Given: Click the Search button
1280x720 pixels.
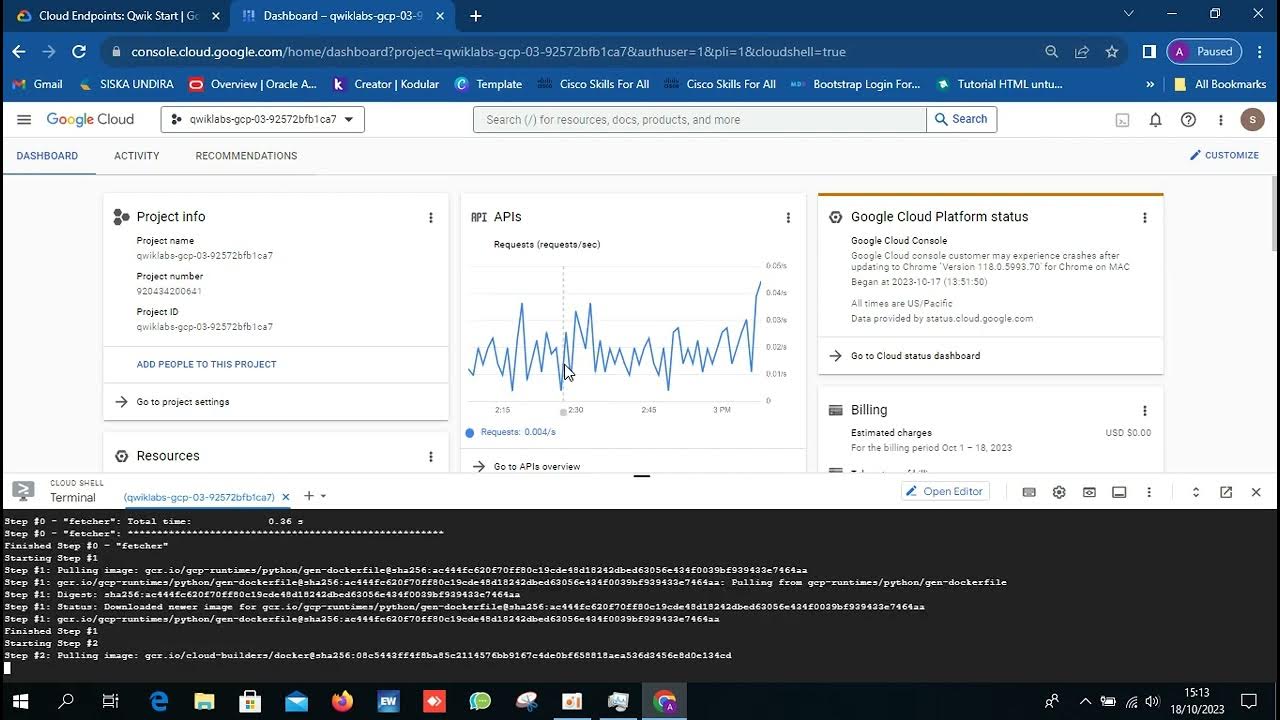Looking at the screenshot, I should tap(961, 119).
